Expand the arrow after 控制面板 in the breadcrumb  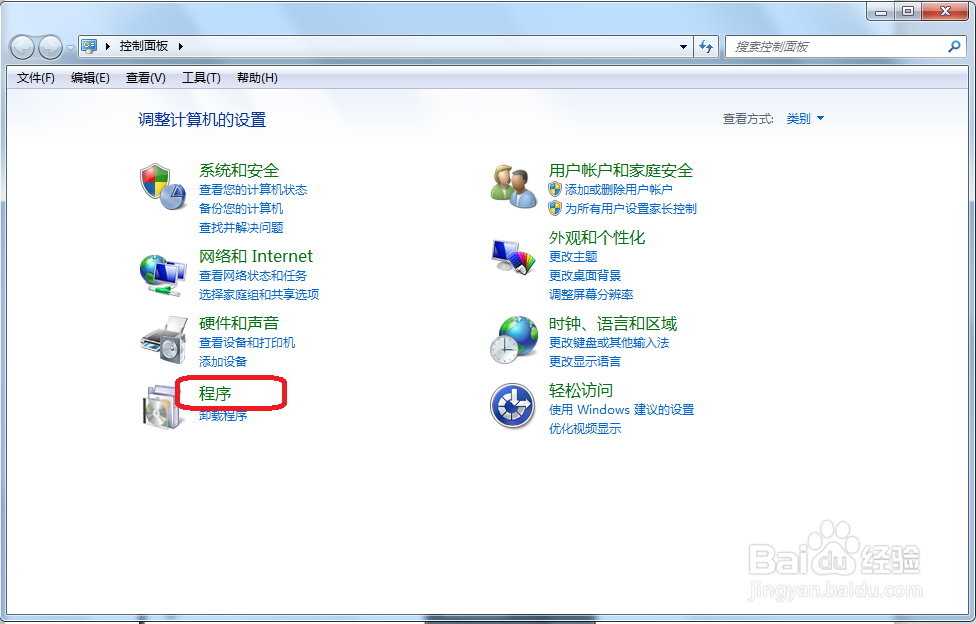coord(181,46)
